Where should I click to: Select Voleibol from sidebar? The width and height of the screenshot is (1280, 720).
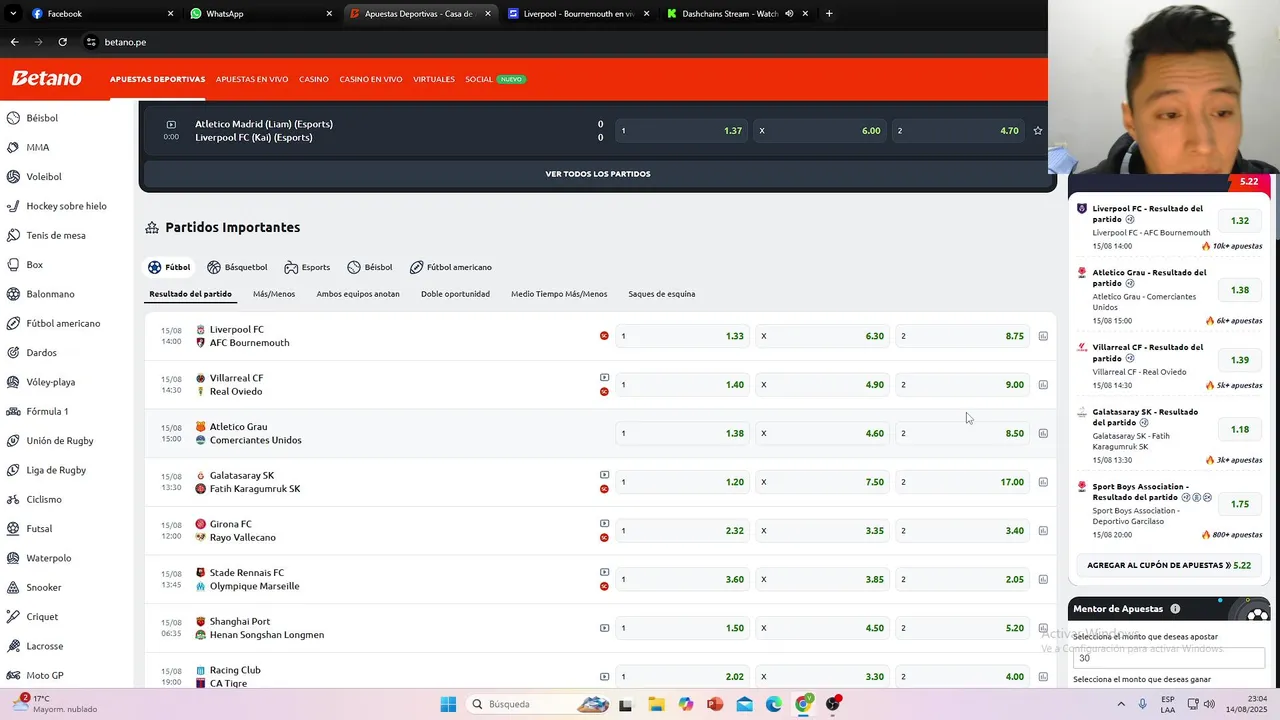tap(44, 177)
